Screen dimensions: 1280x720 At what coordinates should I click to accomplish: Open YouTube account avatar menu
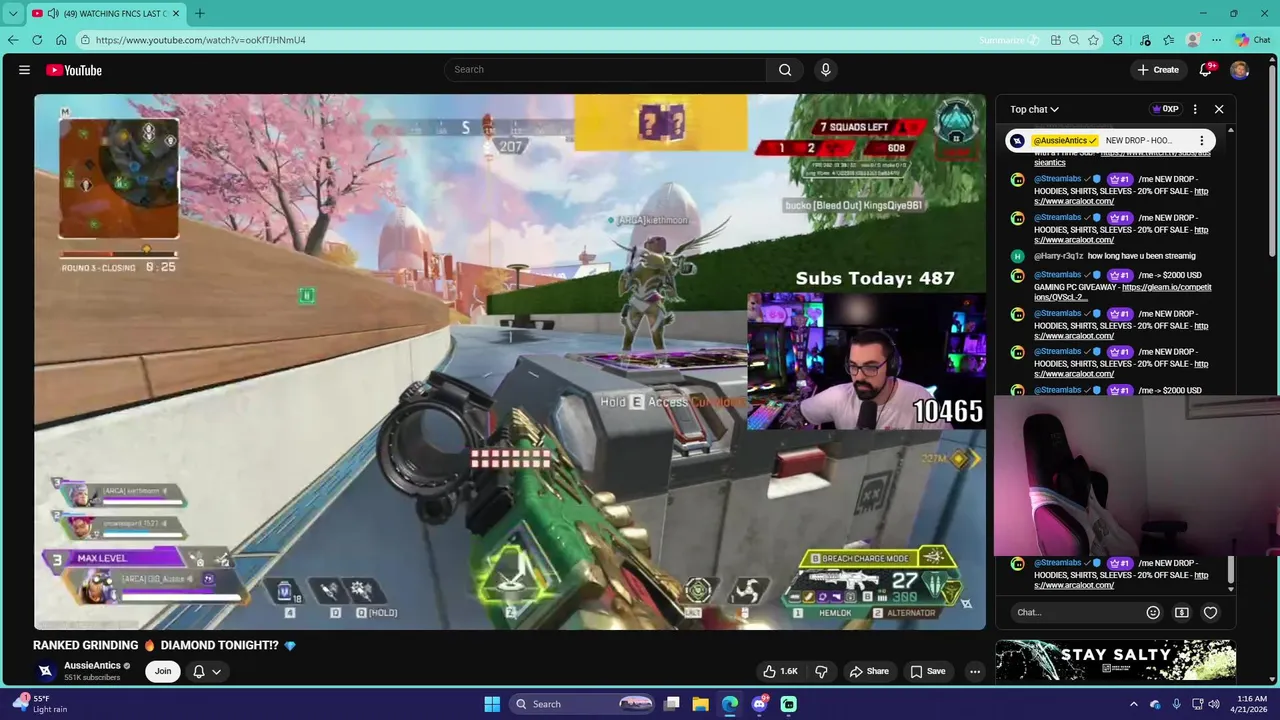click(1239, 70)
